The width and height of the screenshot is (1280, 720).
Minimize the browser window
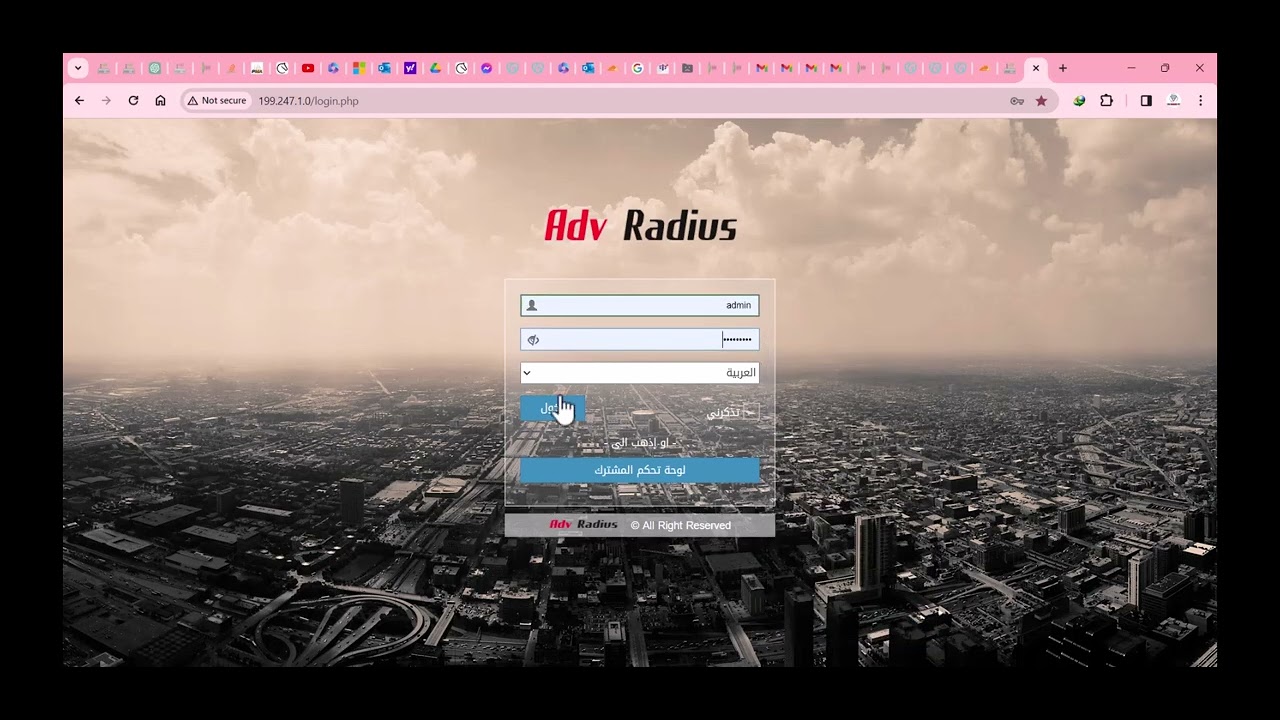1131,68
